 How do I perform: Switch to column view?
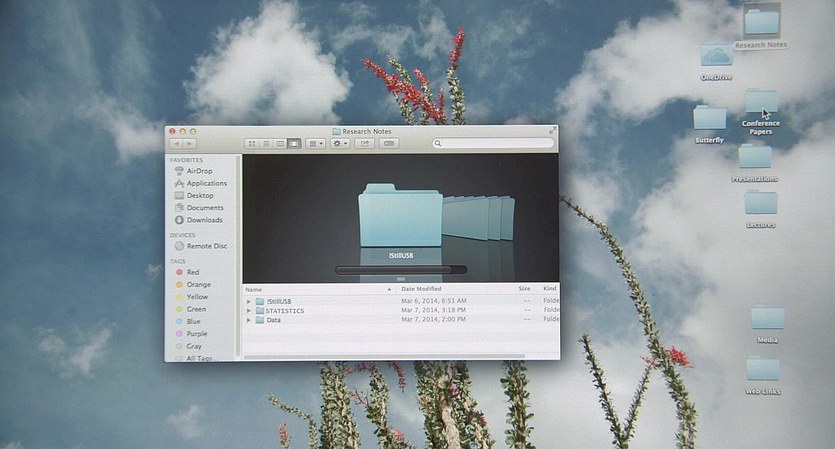tap(280, 144)
